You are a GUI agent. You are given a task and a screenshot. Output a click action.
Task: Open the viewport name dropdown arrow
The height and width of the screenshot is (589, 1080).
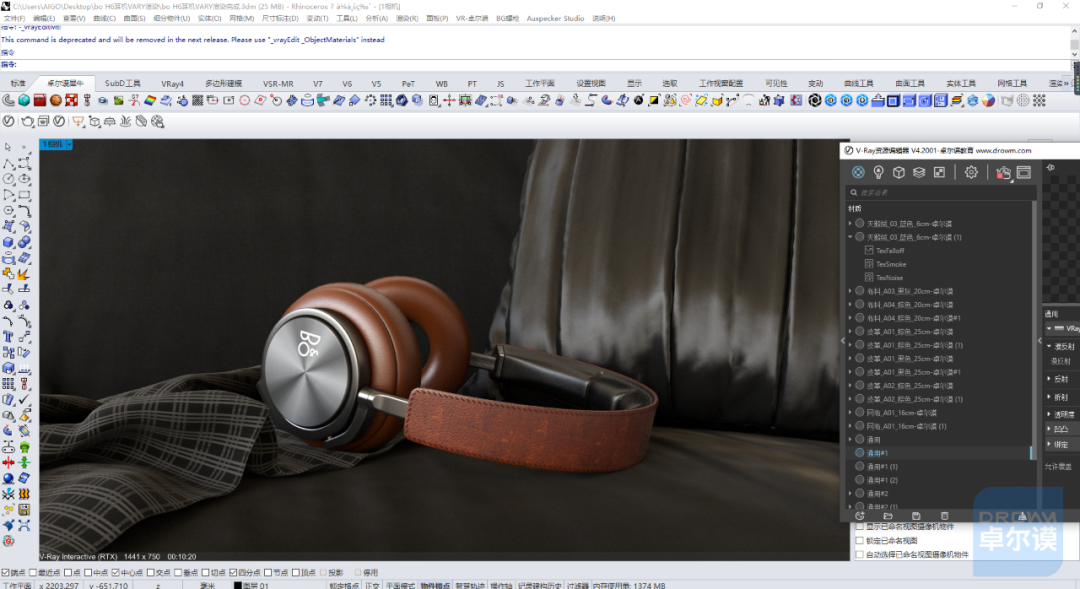[x=69, y=144]
